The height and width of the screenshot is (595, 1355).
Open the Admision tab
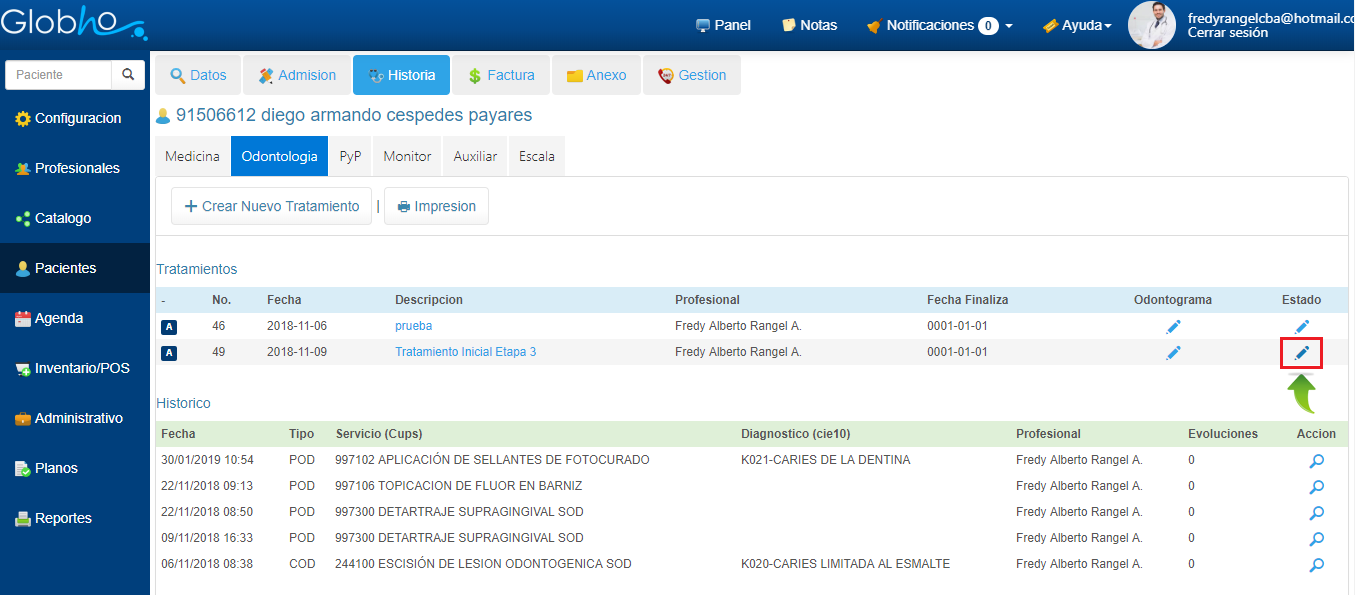click(x=297, y=75)
